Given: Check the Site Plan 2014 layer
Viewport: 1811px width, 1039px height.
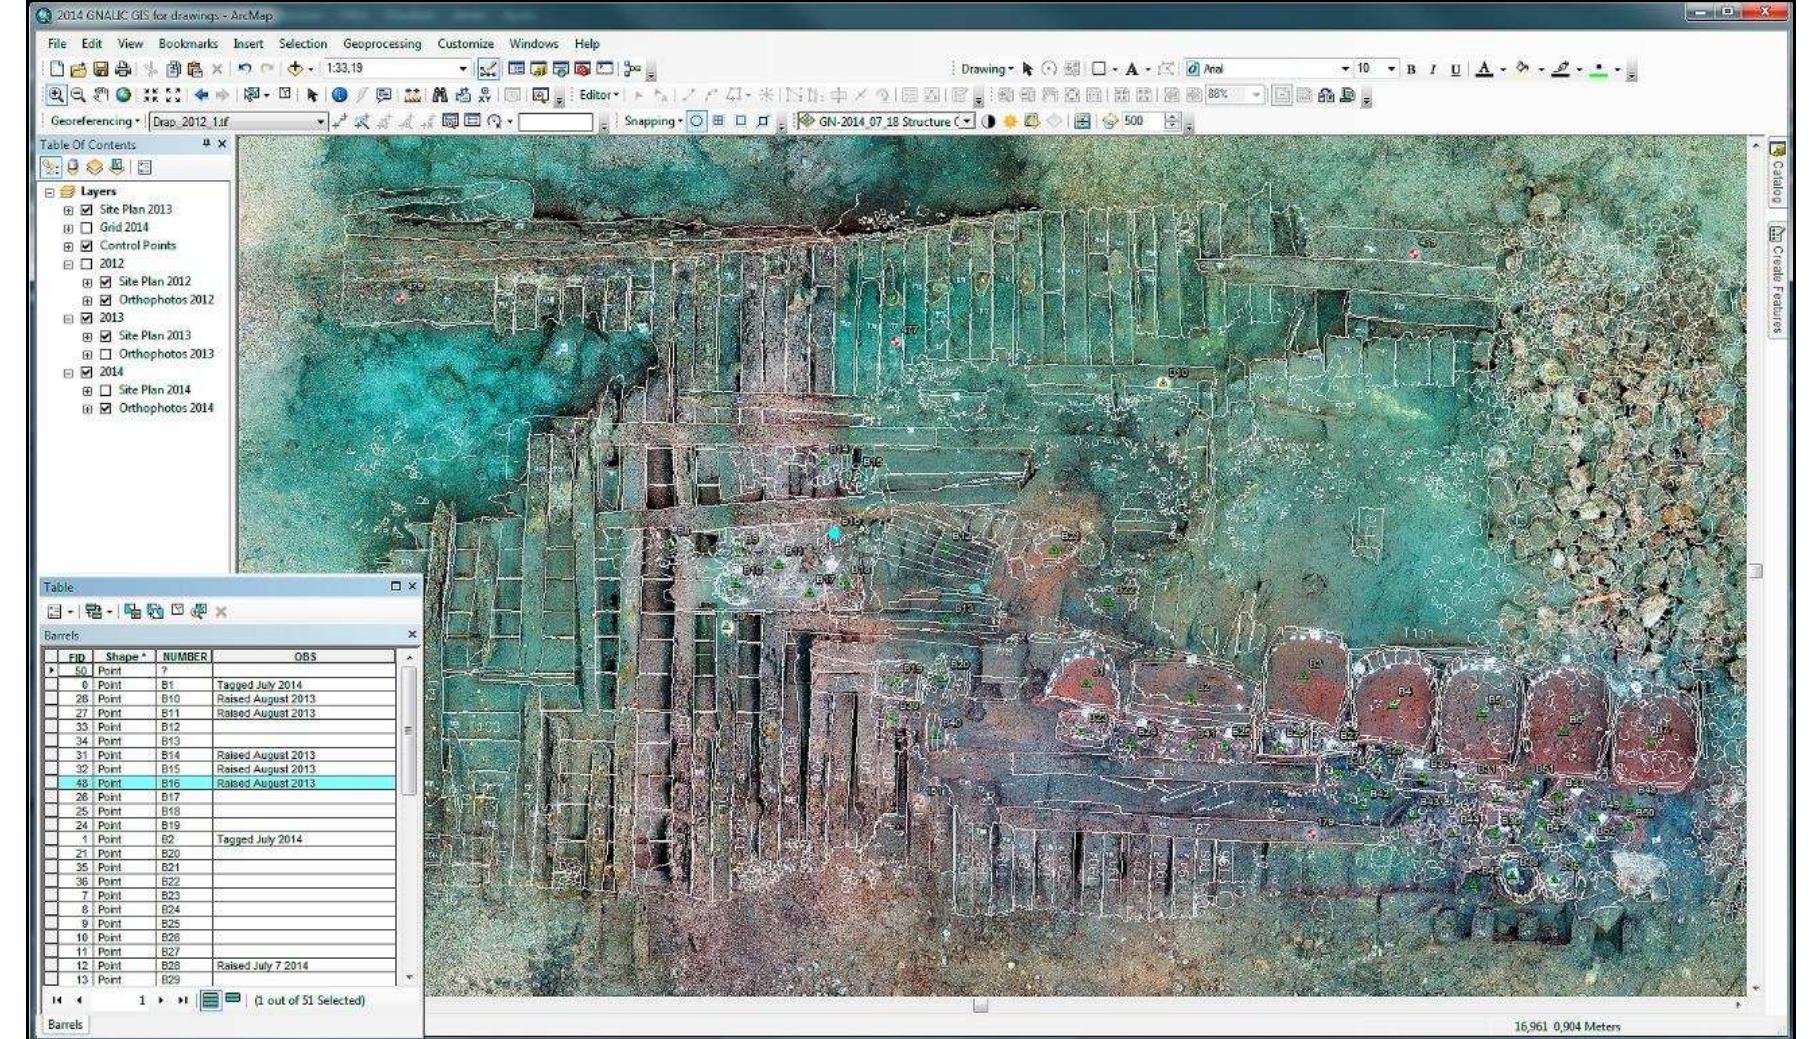Looking at the screenshot, I should click(x=106, y=391).
